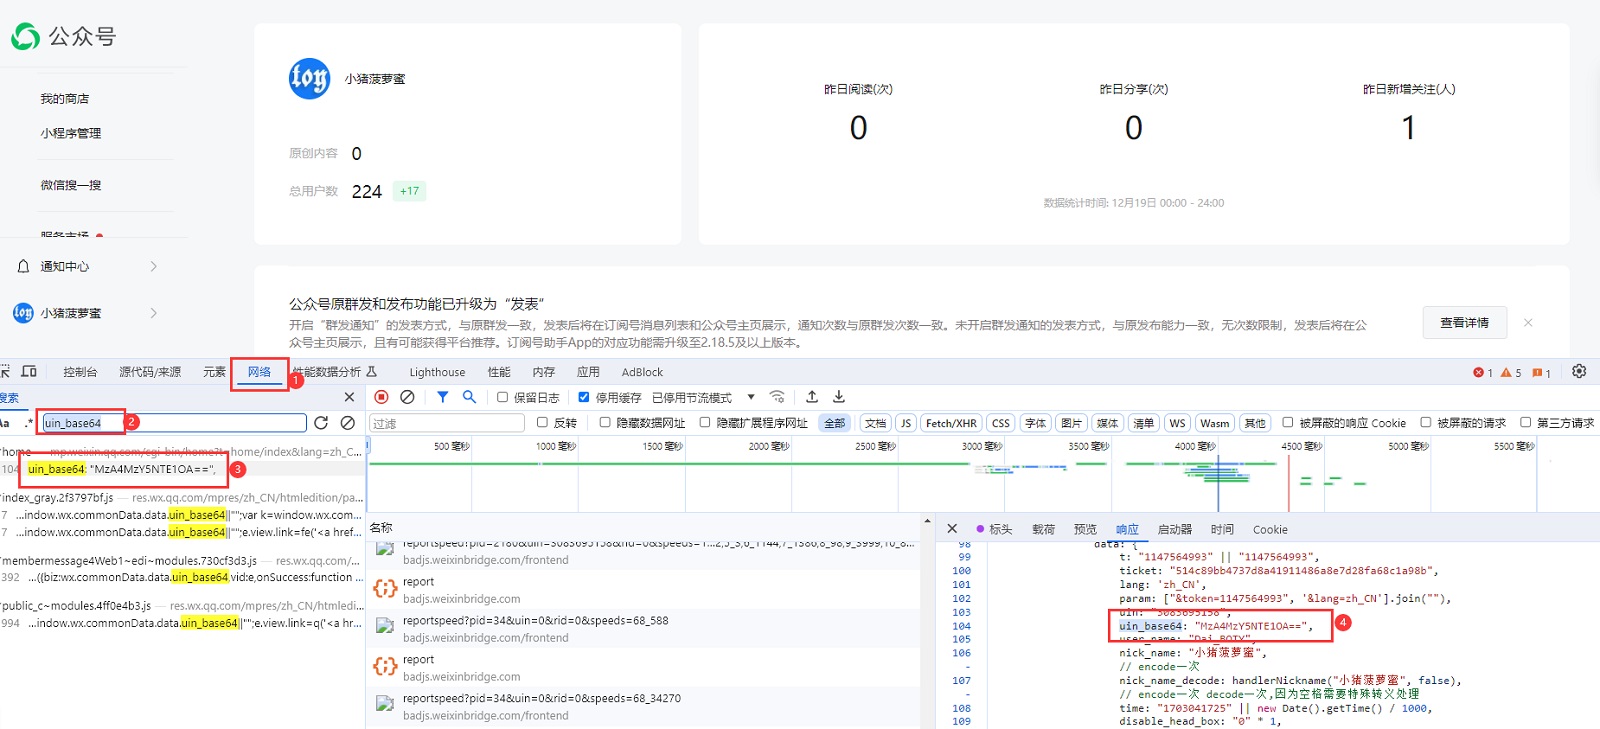This screenshot has height=729, width=1600.
Task: Check the 被屏蔽的请求 checkbox
Action: [1426, 422]
